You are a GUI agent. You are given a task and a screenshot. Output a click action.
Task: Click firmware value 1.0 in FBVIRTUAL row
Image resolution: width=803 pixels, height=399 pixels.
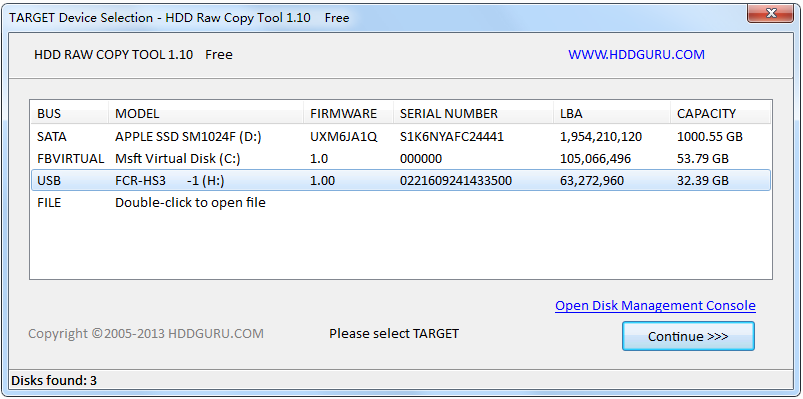319,159
